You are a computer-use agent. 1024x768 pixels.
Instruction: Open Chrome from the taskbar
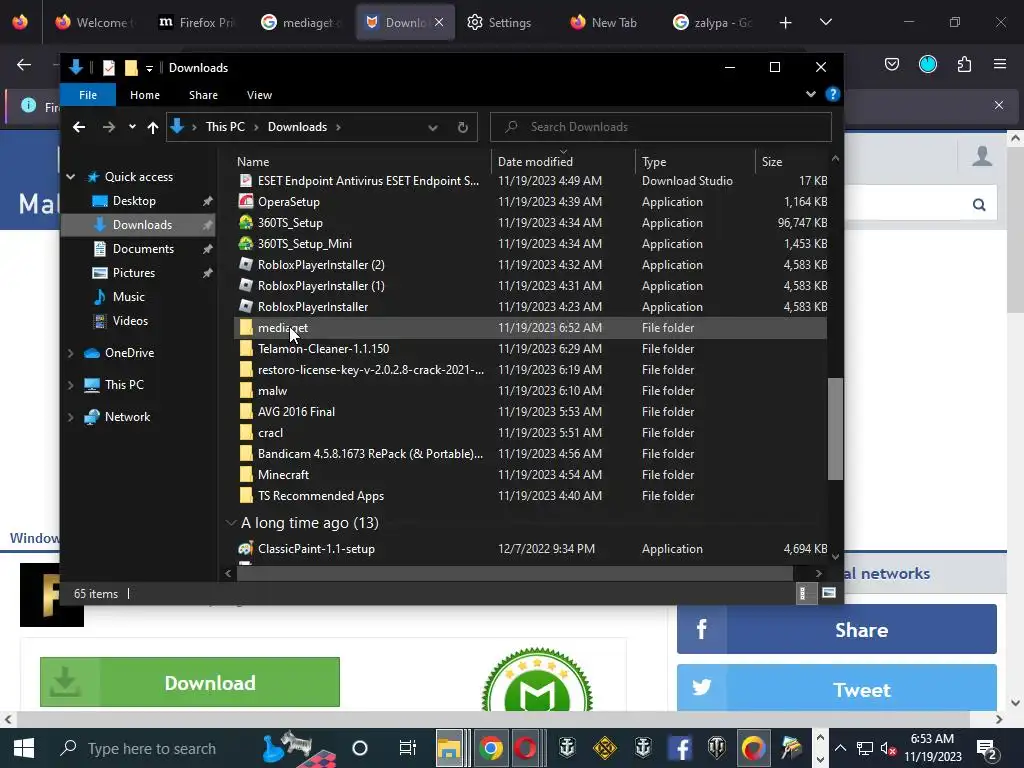click(490, 748)
